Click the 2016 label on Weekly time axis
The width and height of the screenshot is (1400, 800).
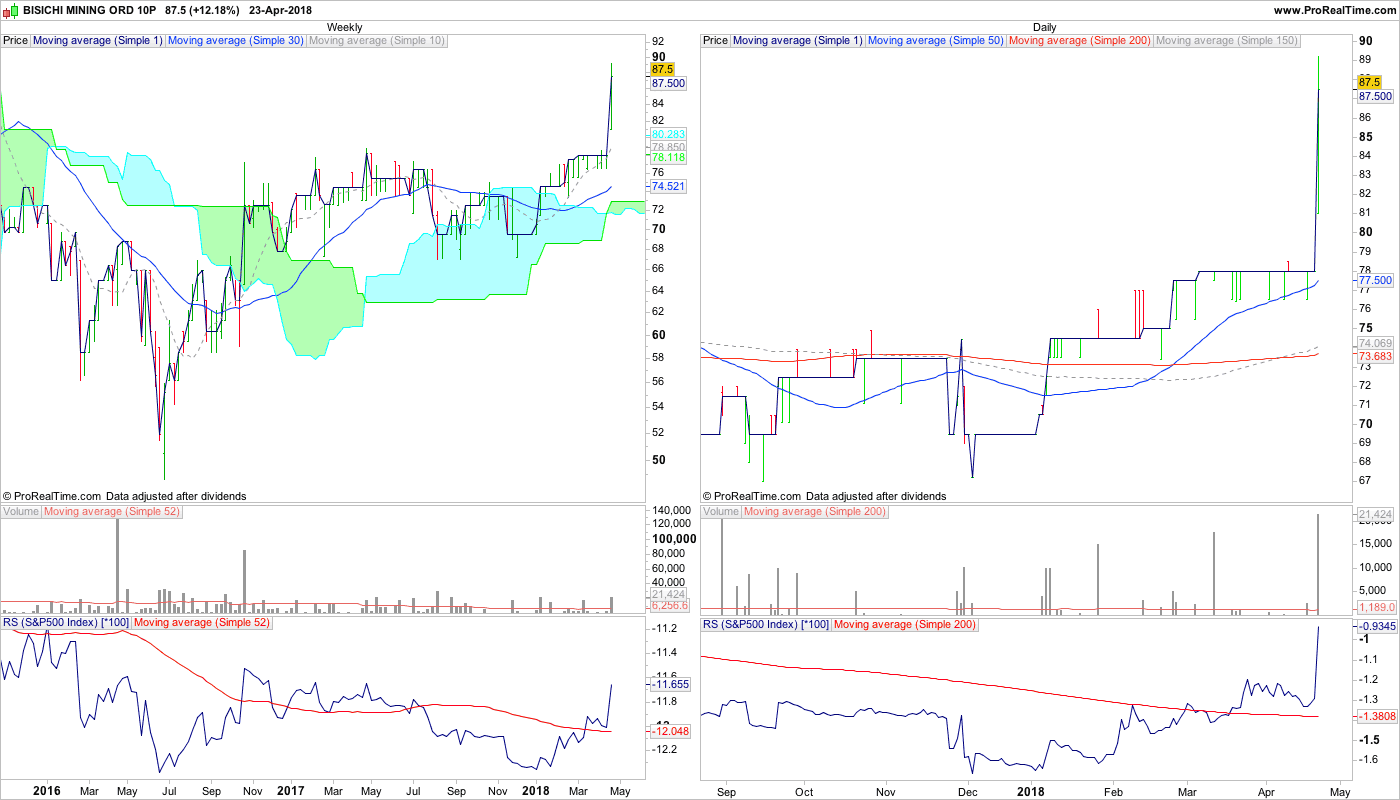pyautogui.click(x=47, y=791)
